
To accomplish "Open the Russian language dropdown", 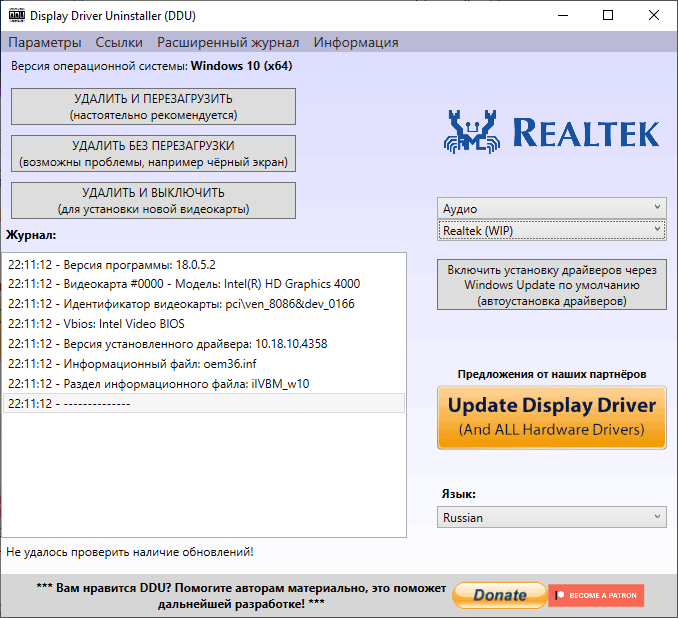I will click(x=552, y=517).
